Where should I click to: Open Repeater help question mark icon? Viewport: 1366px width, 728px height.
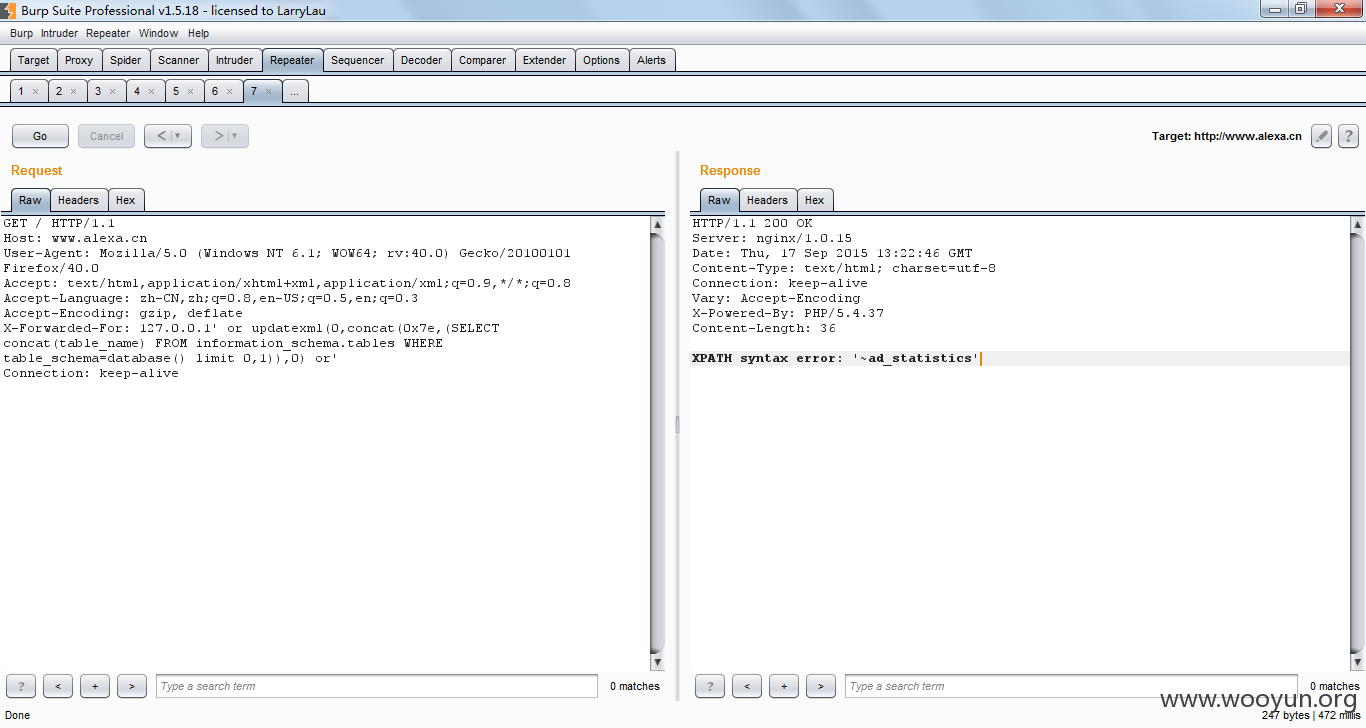click(x=1348, y=136)
